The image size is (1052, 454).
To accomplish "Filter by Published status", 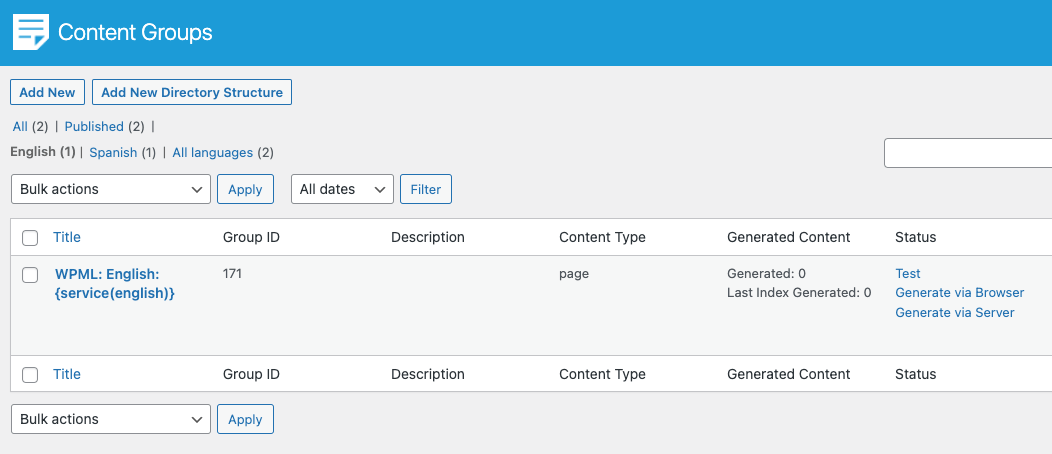I will pyautogui.click(x=94, y=127).
